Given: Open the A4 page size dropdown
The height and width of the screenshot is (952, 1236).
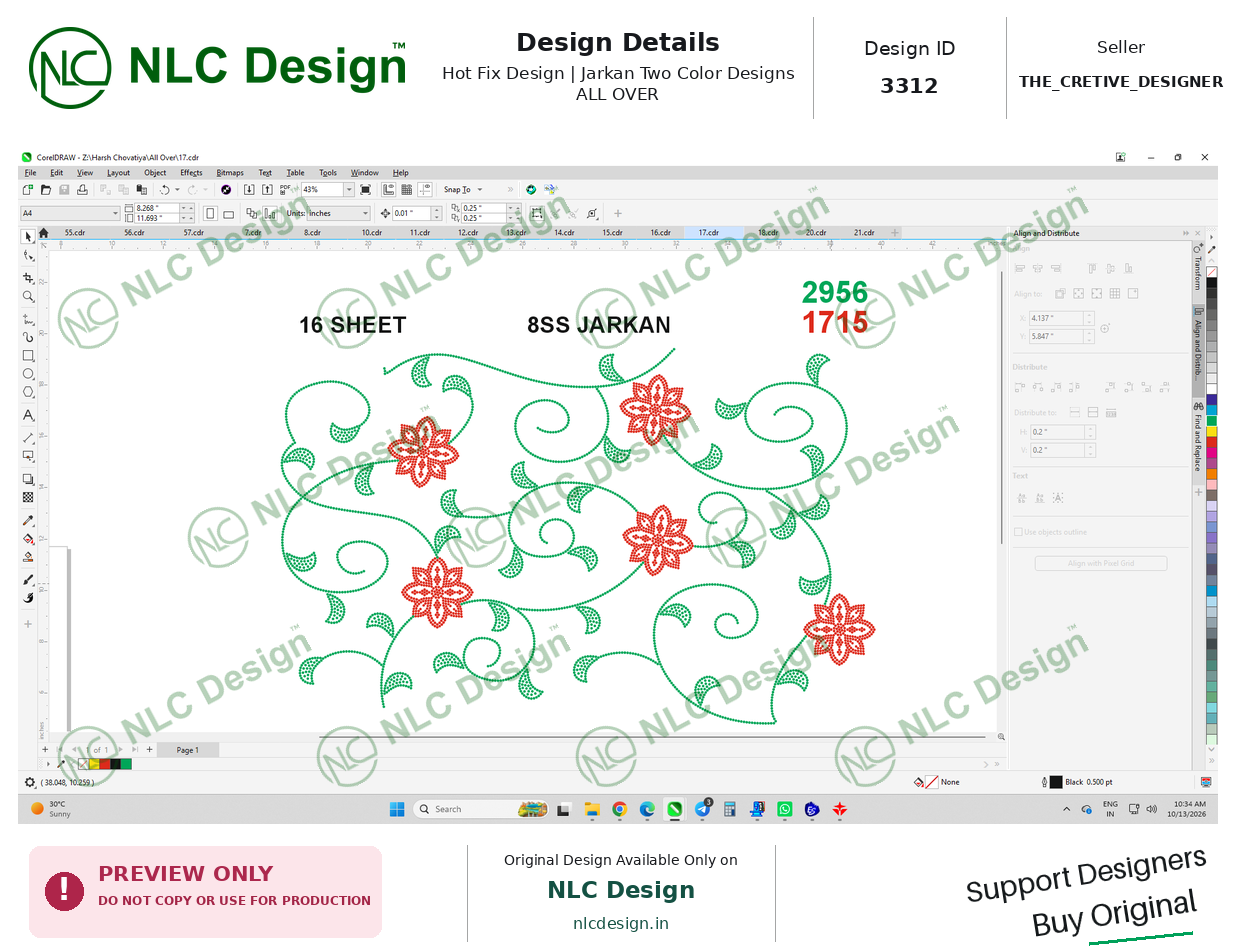Looking at the screenshot, I should [x=115, y=213].
